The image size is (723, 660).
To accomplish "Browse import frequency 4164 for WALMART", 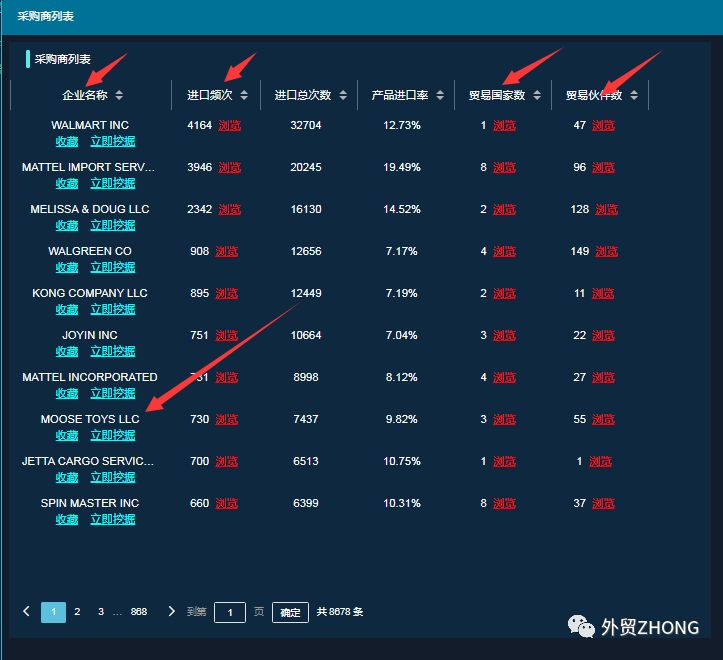I will point(230,125).
